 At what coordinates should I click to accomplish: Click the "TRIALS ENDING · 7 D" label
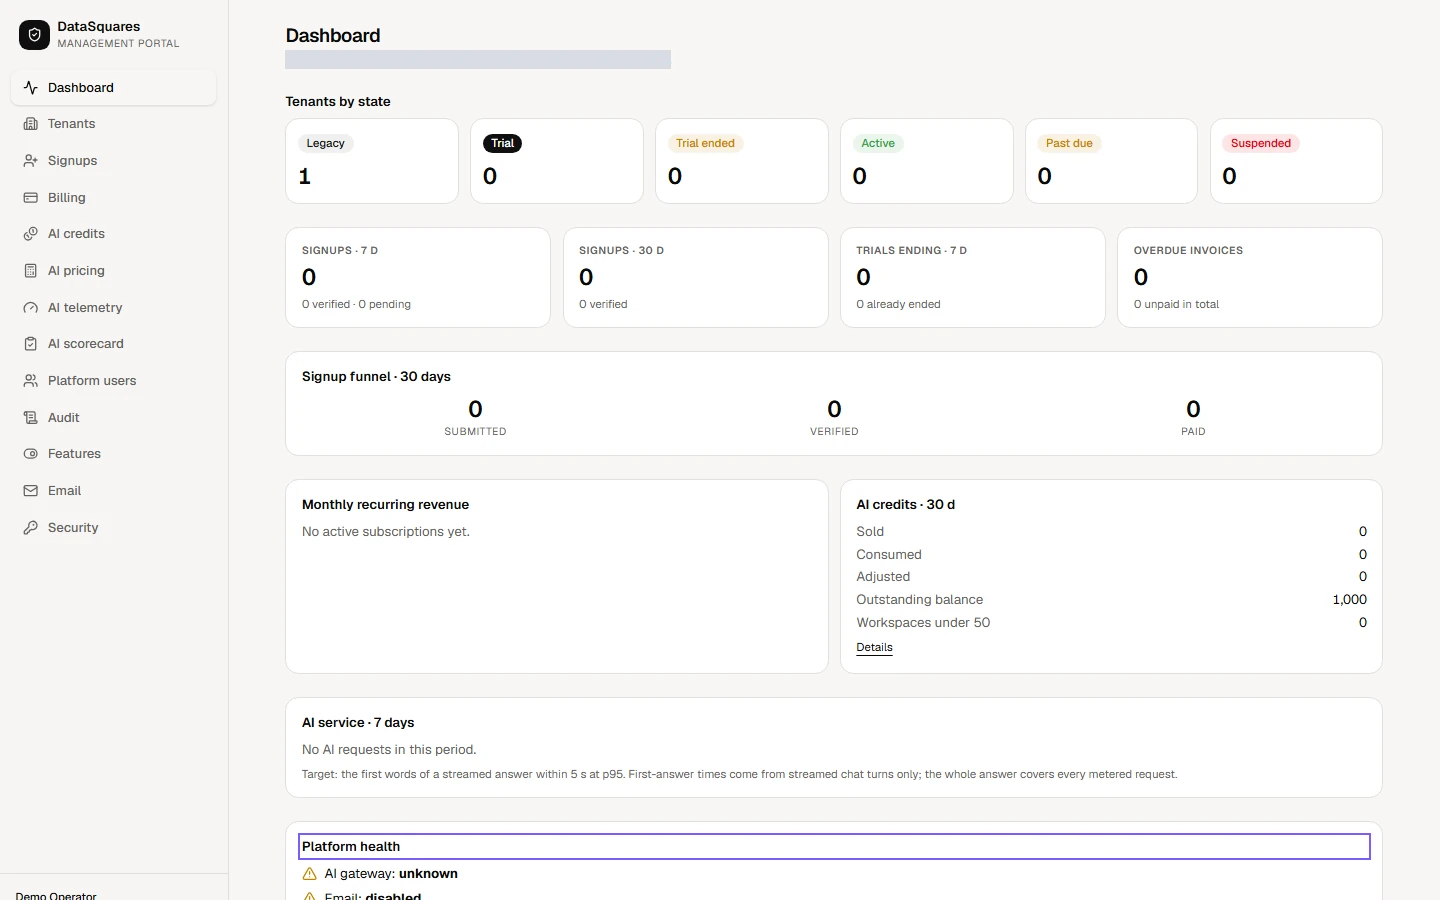point(911,251)
